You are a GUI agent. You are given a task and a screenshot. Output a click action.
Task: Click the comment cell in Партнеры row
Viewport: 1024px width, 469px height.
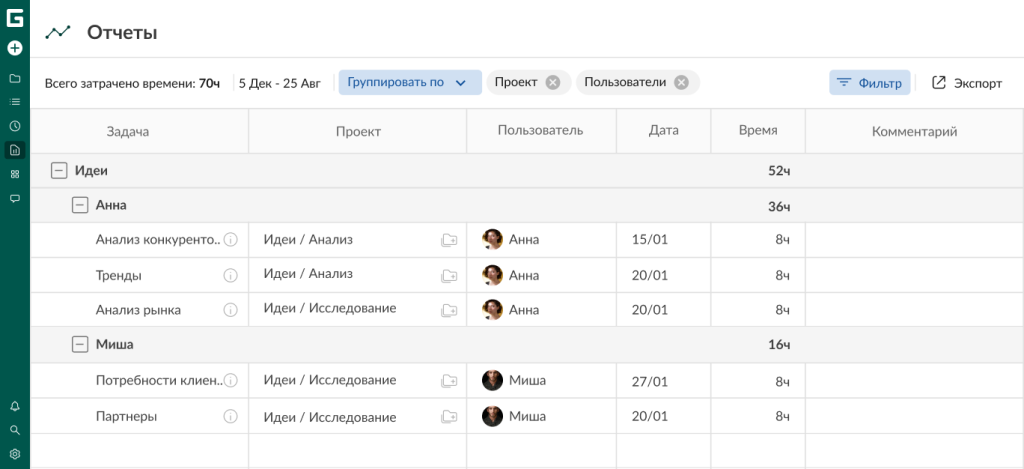(x=914, y=416)
